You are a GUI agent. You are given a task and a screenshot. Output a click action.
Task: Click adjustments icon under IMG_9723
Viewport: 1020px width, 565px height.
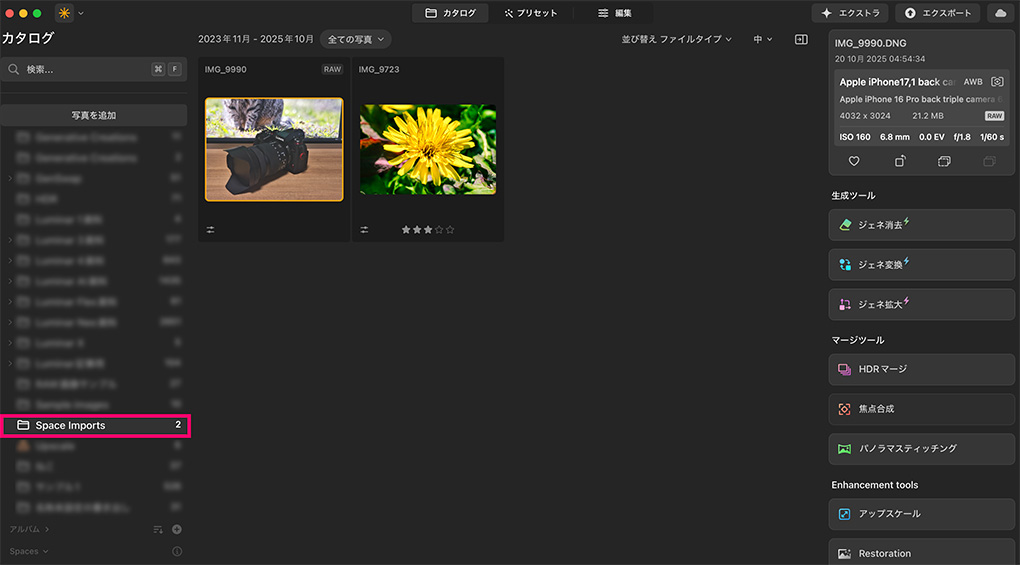point(364,230)
